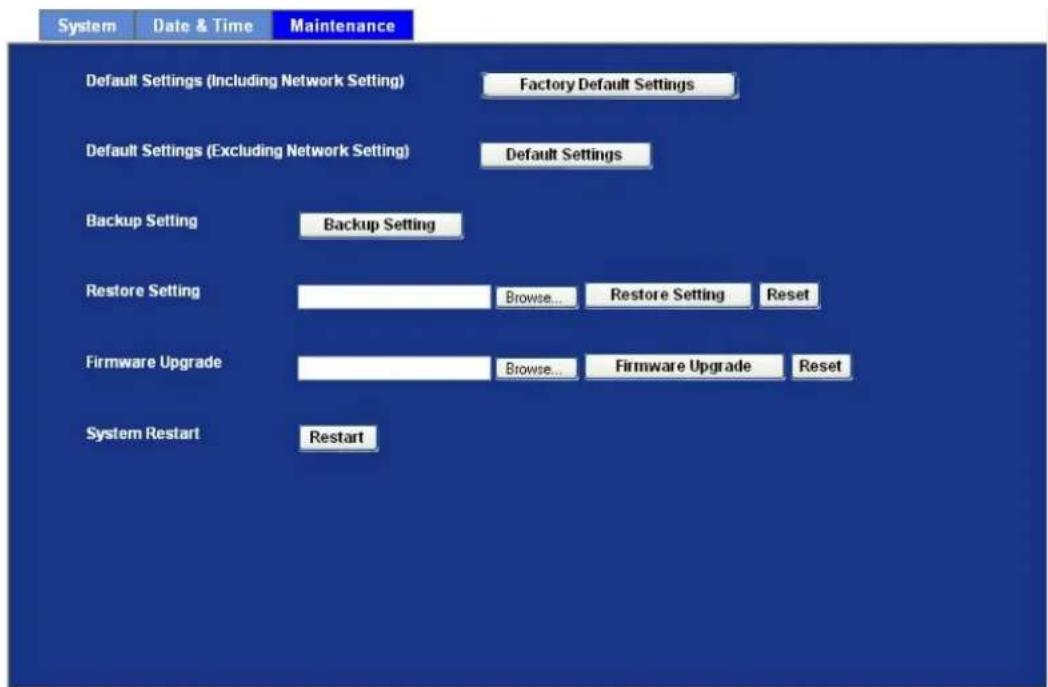
Task: Click the Restore Setting button
Action: (668, 295)
